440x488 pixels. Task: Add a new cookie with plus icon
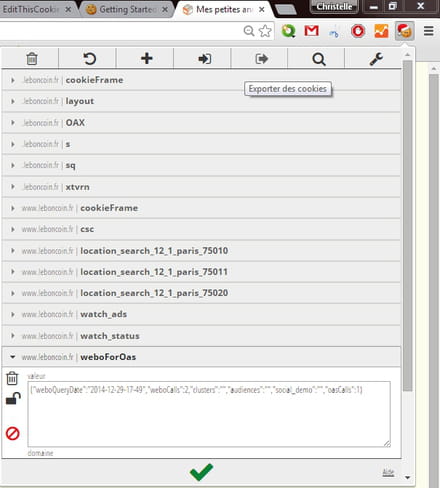[147, 59]
